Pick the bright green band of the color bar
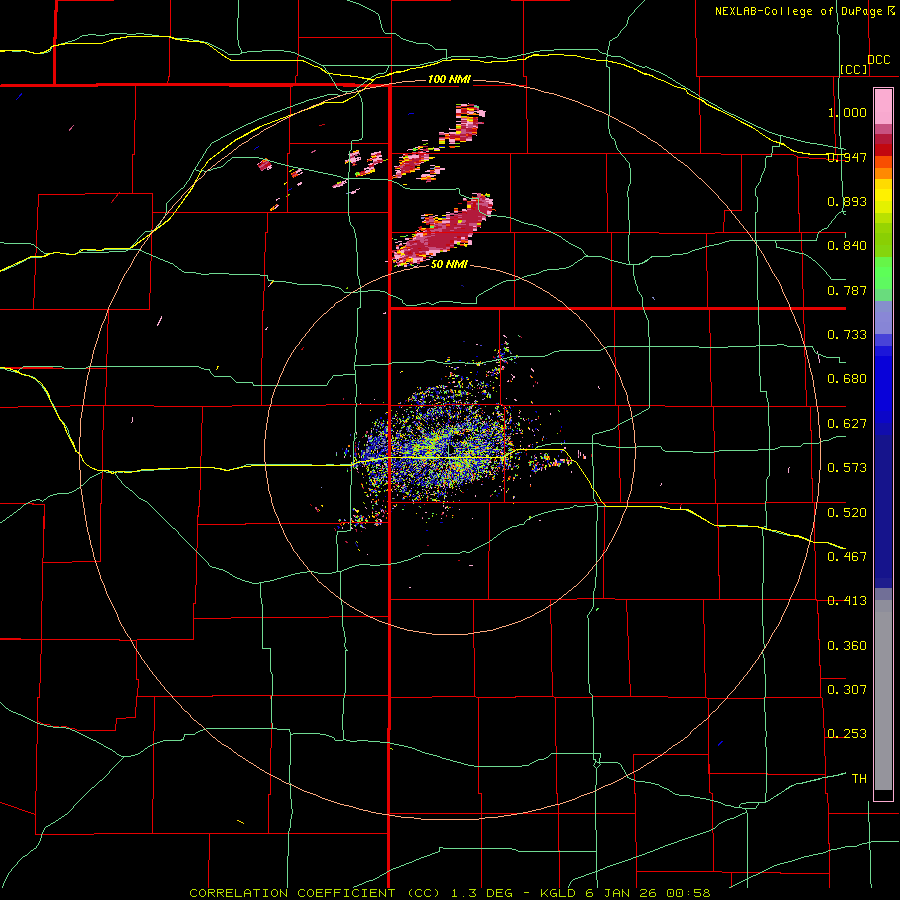The height and width of the screenshot is (900, 900). click(883, 273)
